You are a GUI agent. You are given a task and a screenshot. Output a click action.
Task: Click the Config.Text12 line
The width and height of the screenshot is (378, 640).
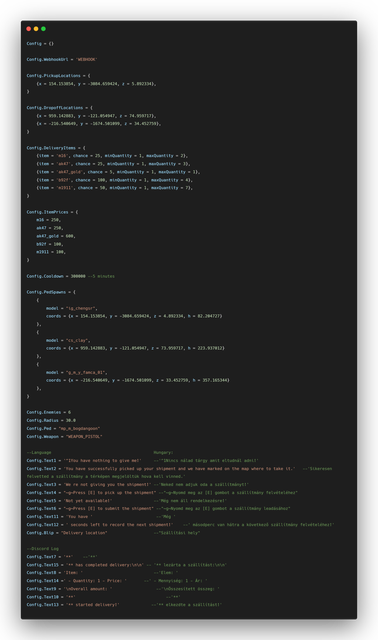(x=180, y=524)
